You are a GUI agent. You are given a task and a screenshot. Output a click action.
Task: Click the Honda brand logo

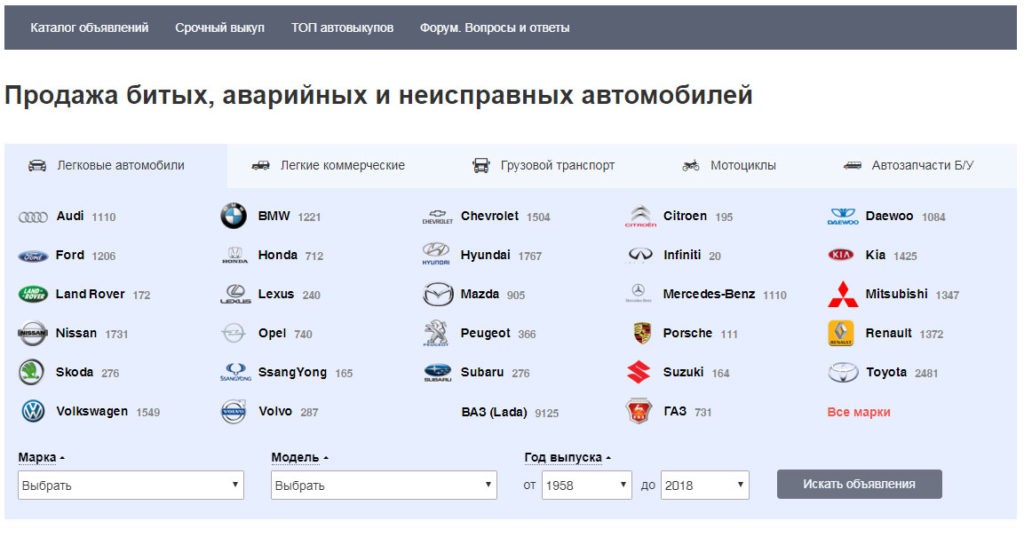coord(234,255)
